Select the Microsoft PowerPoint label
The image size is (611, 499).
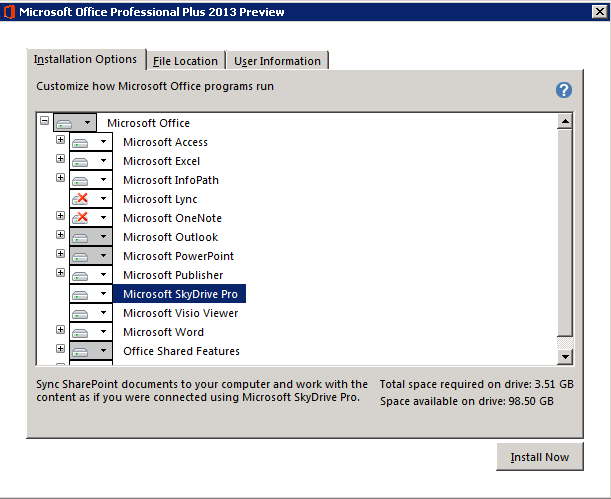tap(178, 256)
